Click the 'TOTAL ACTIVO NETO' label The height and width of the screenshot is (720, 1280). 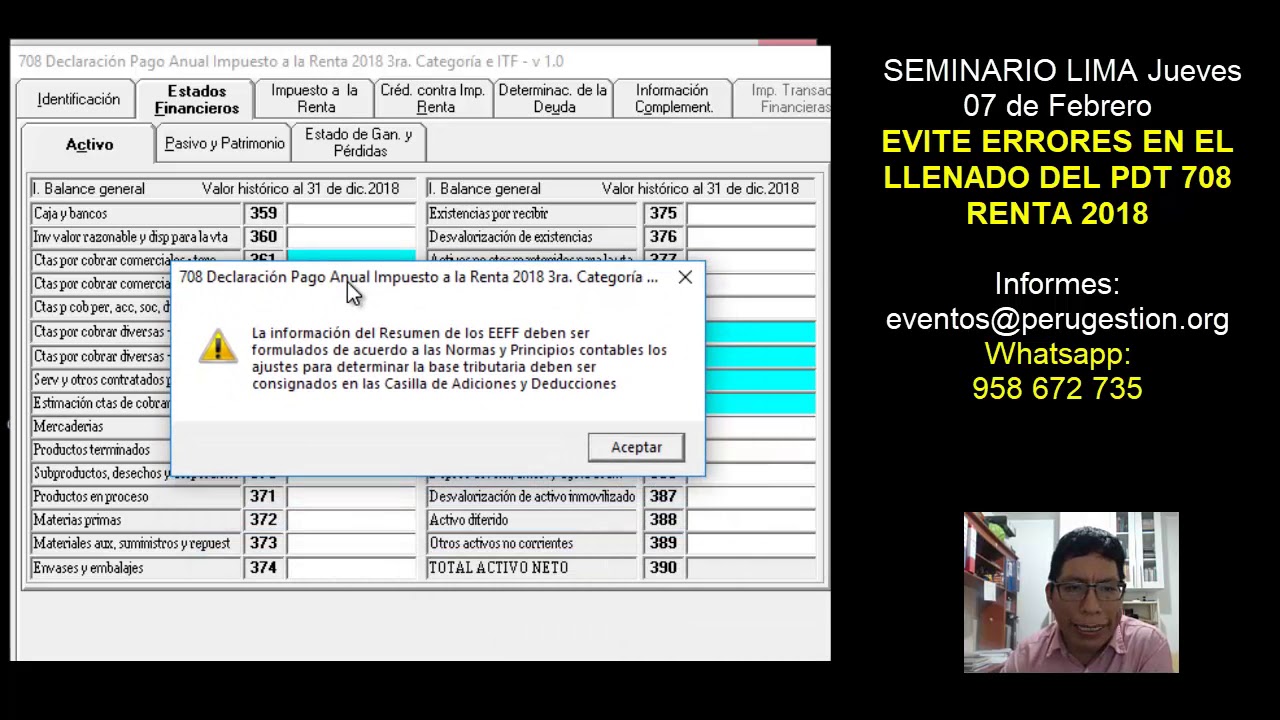pos(498,567)
